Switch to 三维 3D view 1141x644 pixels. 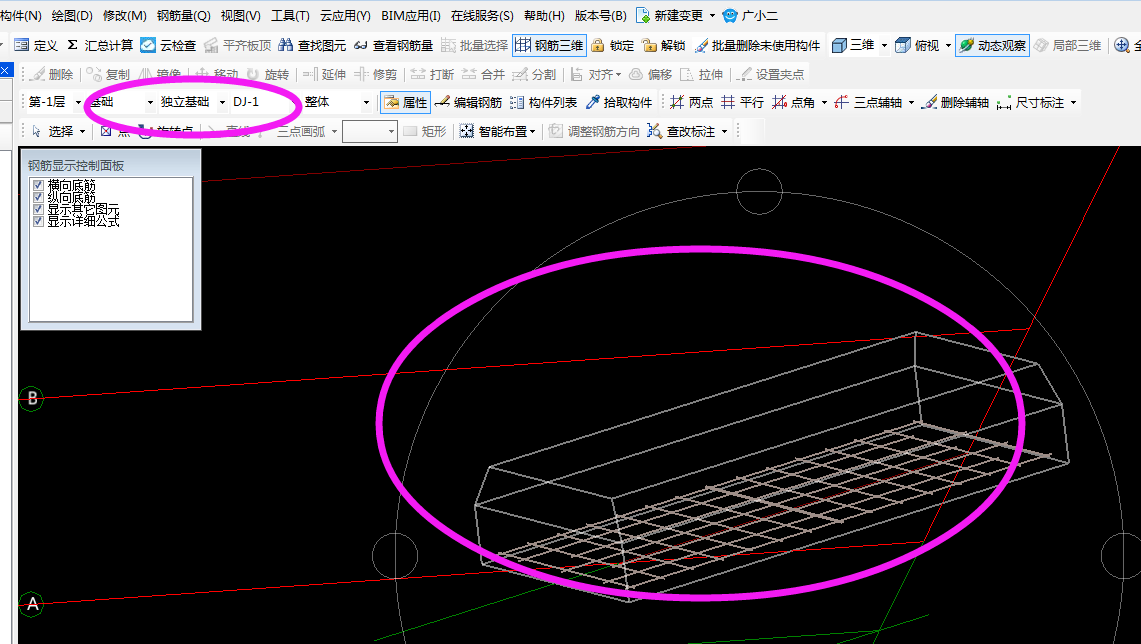853,45
